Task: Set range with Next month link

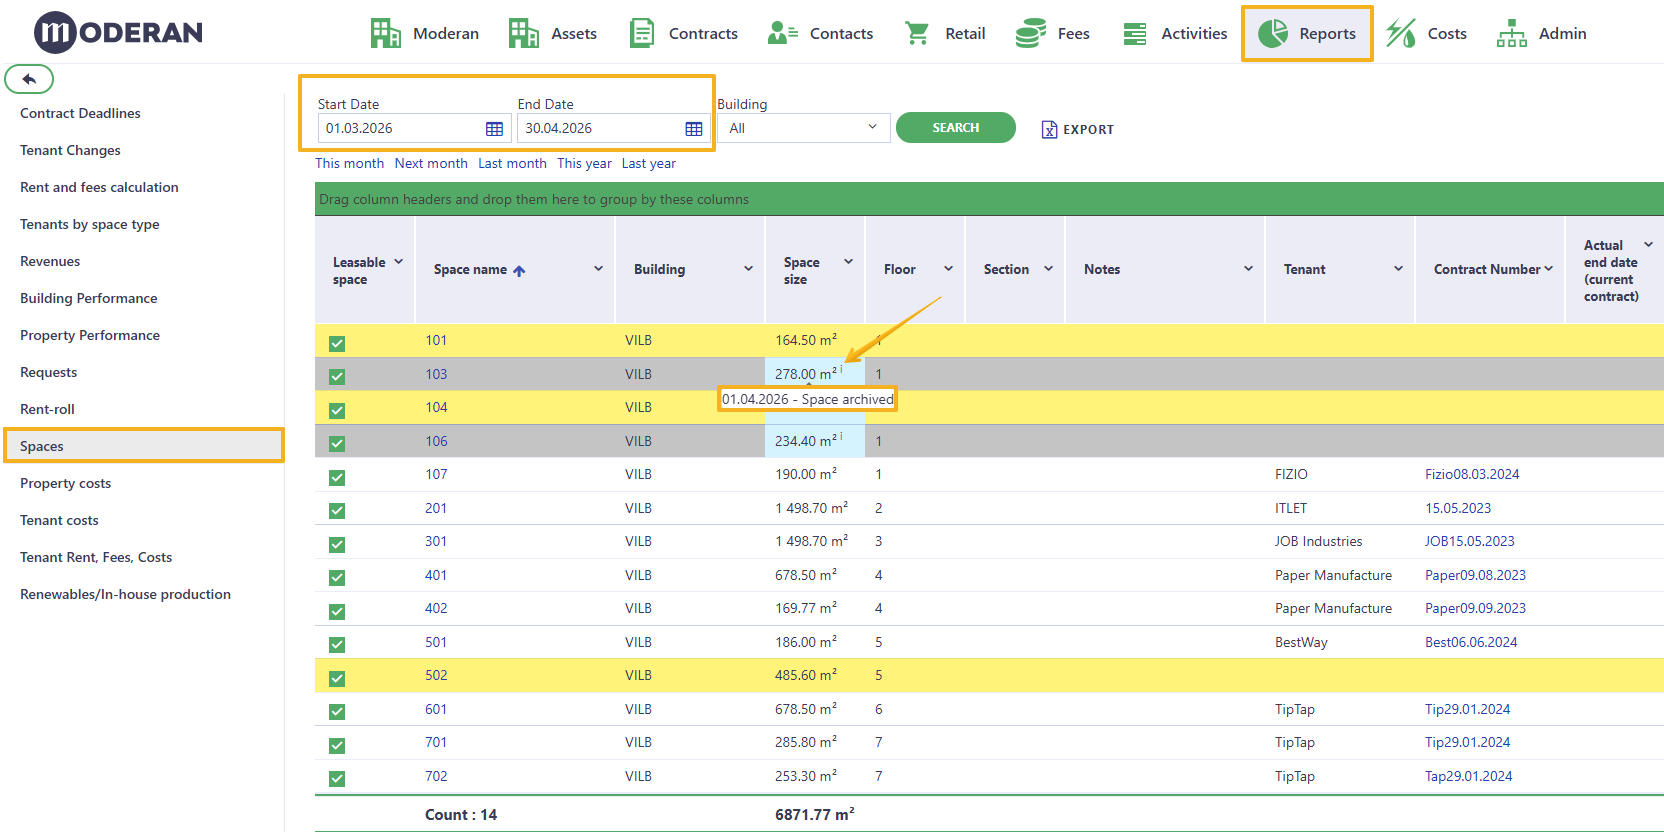Action: [x=431, y=163]
